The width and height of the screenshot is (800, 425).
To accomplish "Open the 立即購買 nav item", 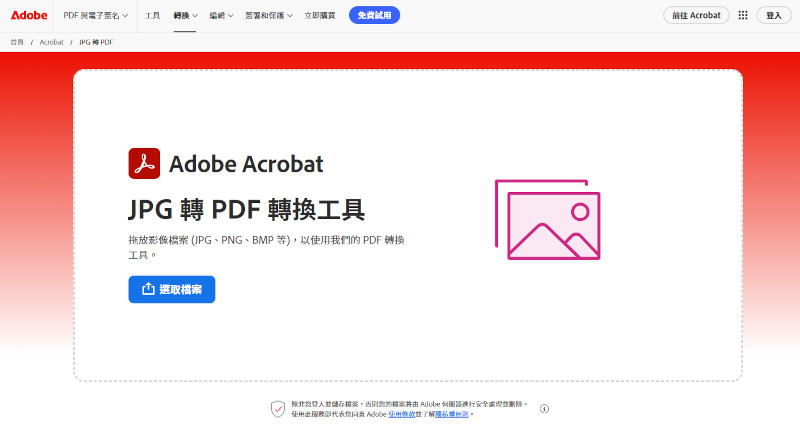I will coord(320,16).
